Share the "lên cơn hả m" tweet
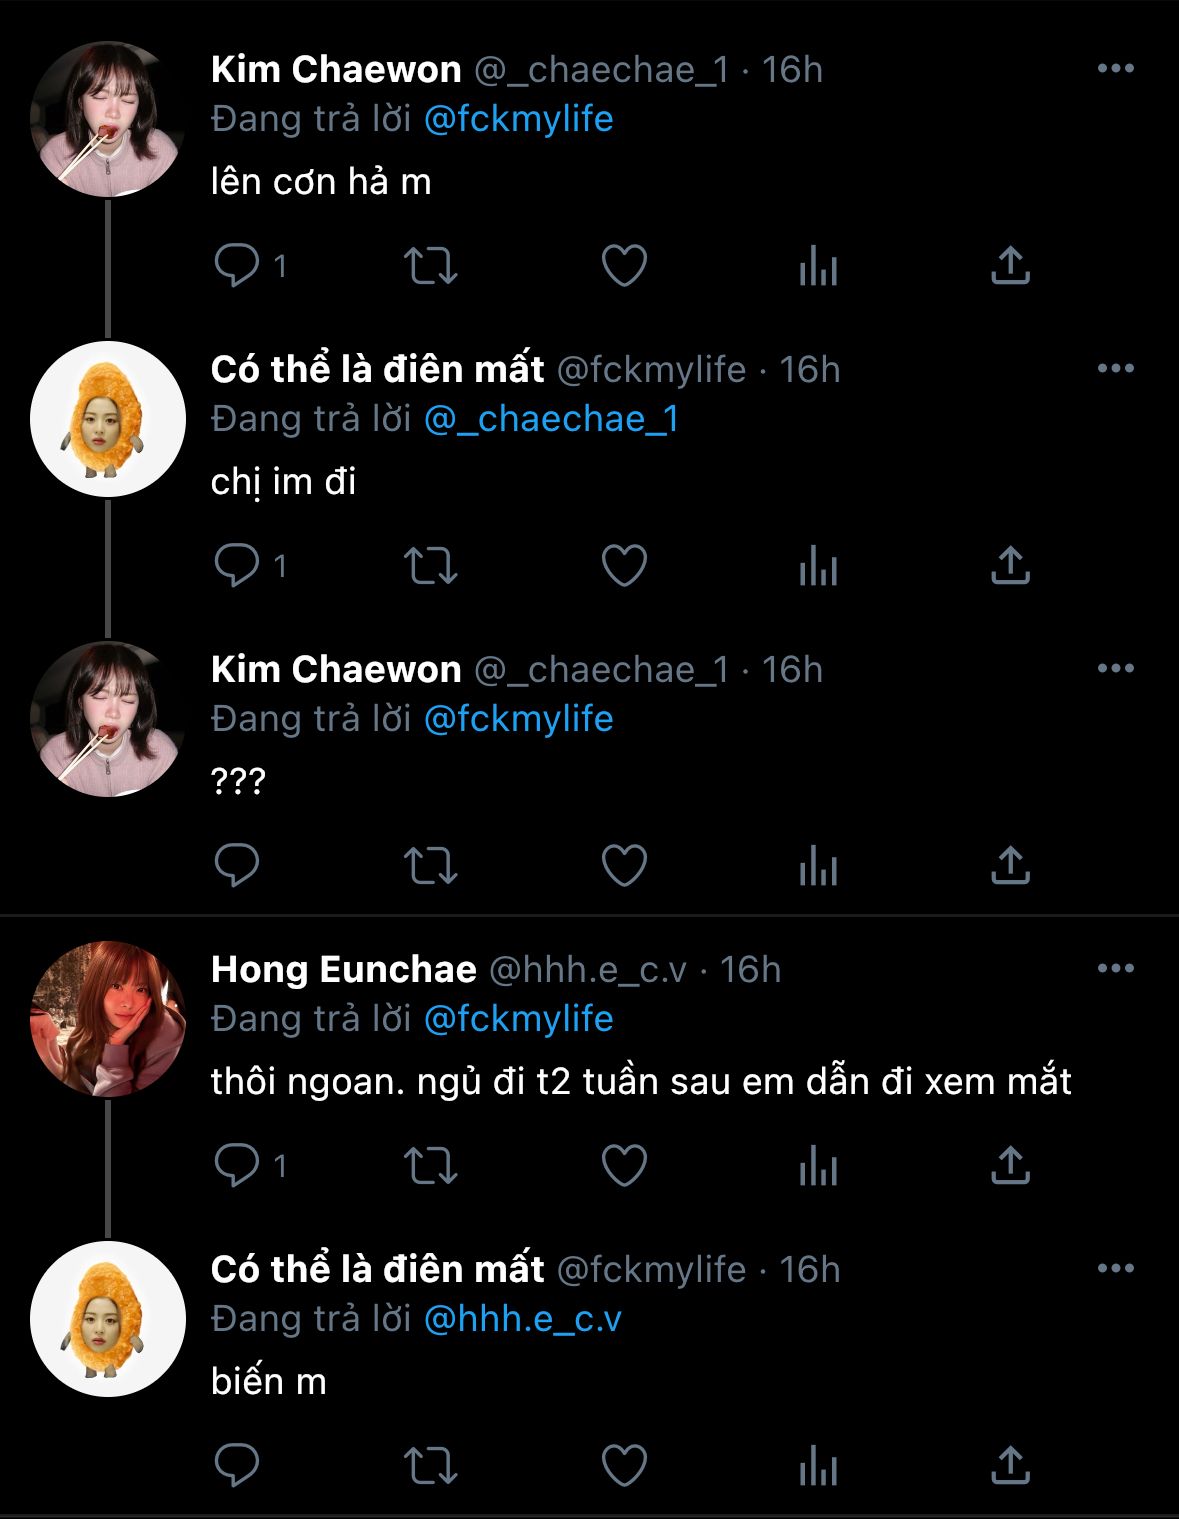Image resolution: width=1179 pixels, height=1519 pixels. coord(1010,266)
